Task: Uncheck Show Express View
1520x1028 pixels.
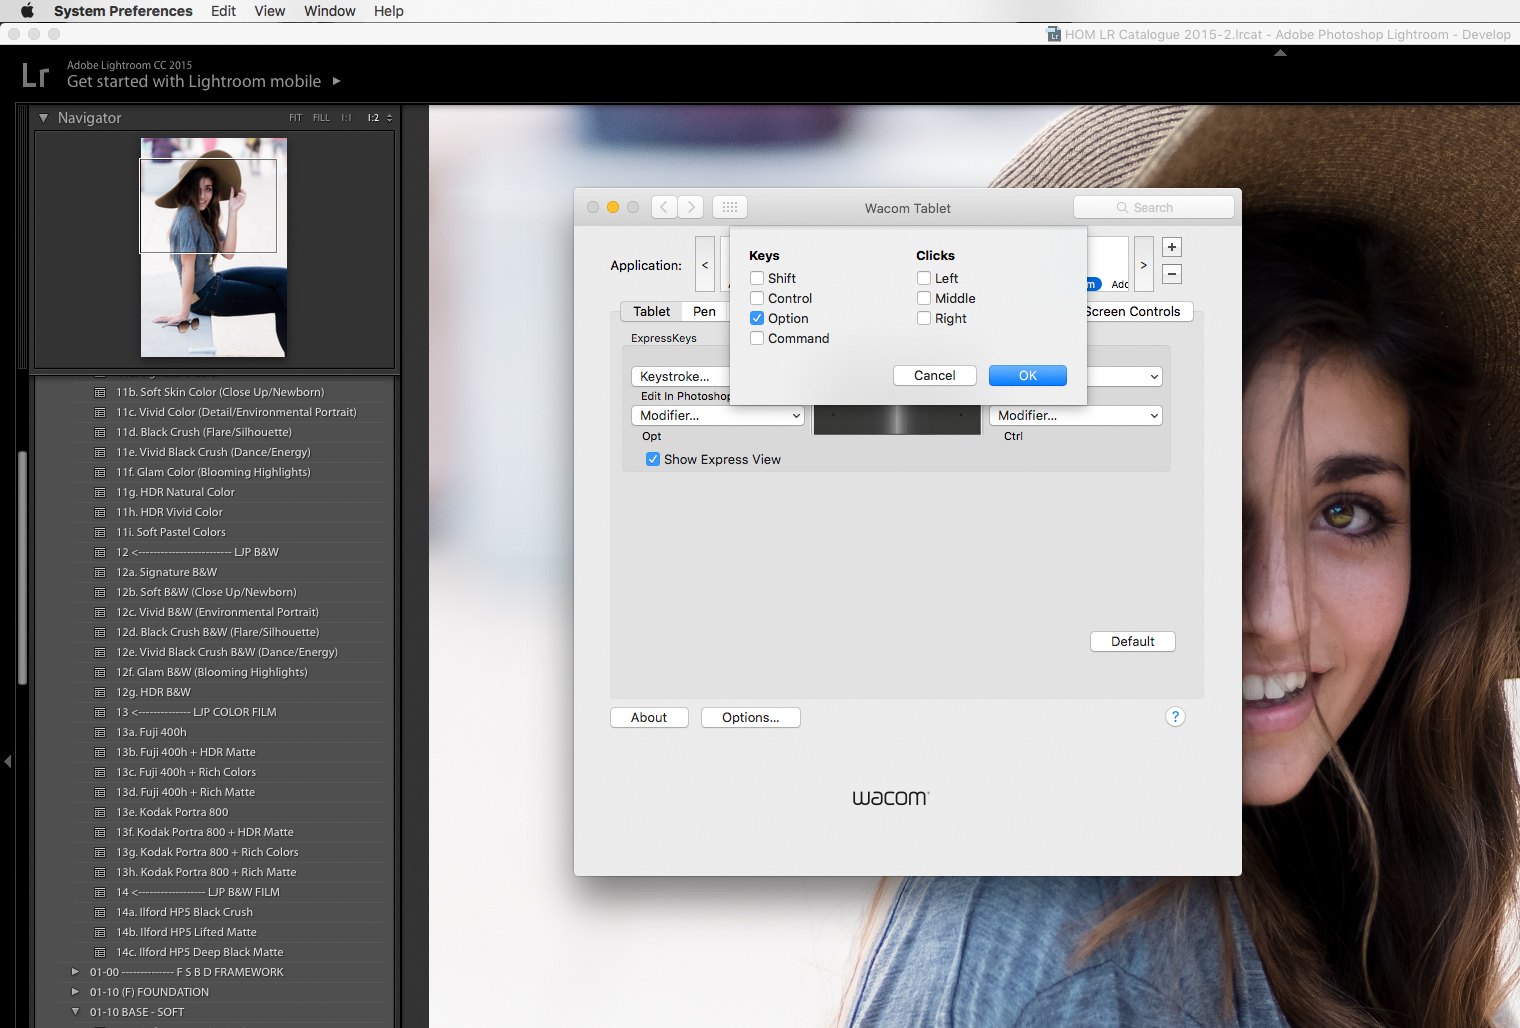Action: [x=653, y=459]
